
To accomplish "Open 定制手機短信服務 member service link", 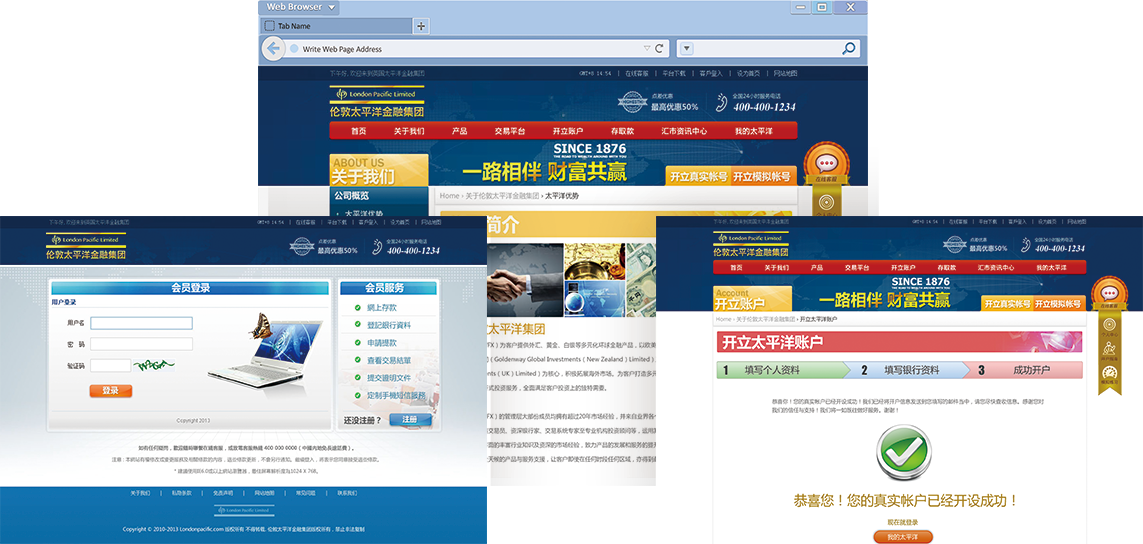I will (x=396, y=395).
